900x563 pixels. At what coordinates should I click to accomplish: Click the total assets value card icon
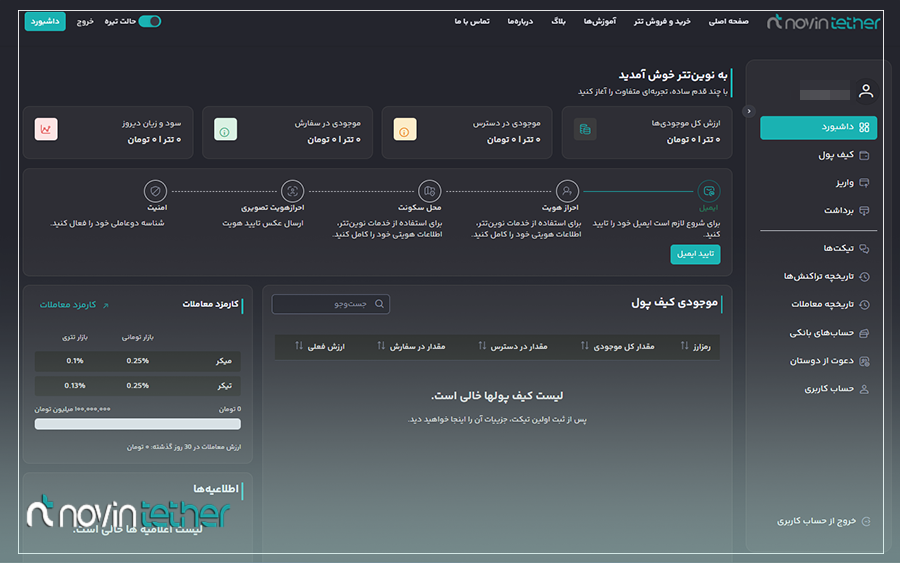(x=585, y=129)
